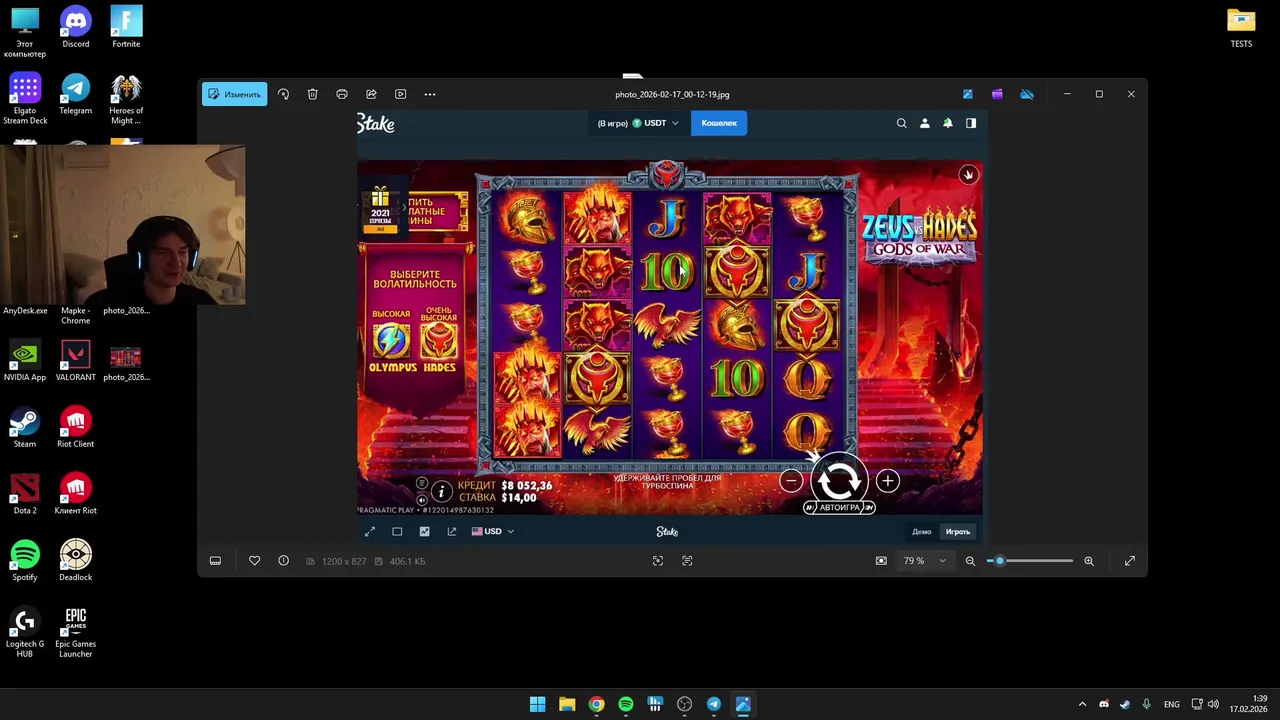Open Logitech G HUB desktop shortcut
1280x720 pixels.
coord(25,632)
